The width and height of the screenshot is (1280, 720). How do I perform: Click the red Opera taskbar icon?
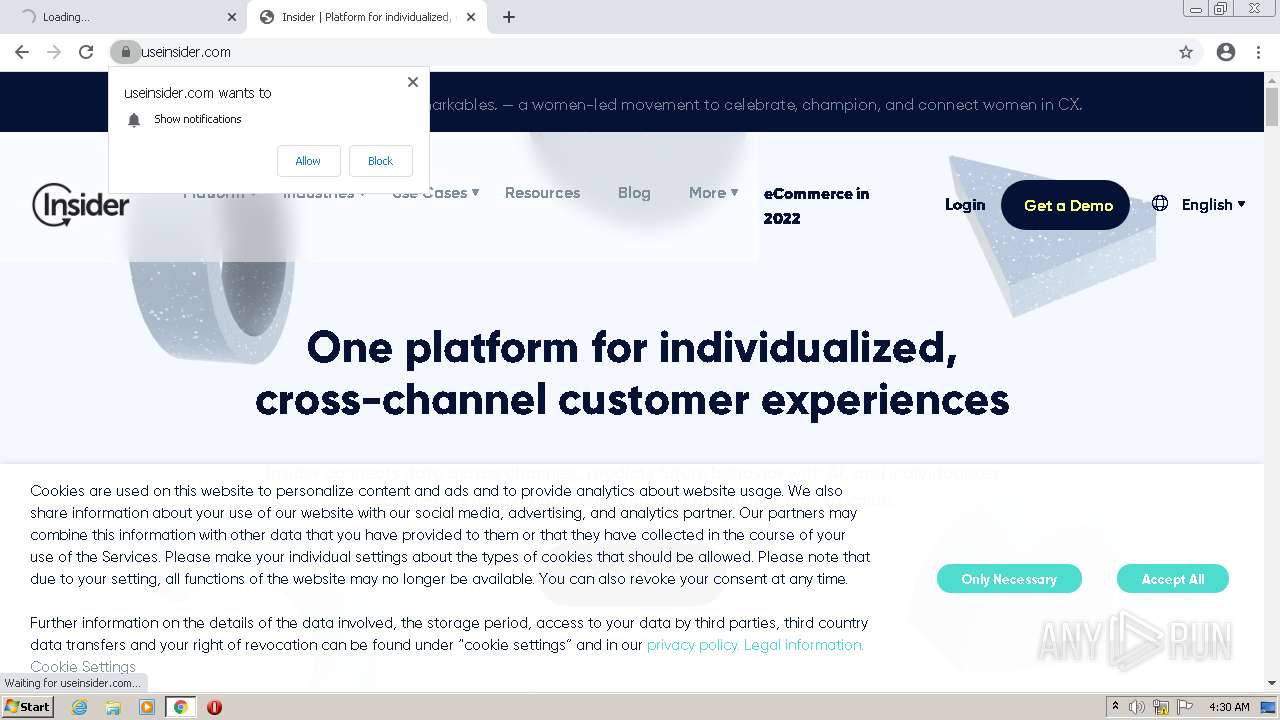[x=214, y=707]
